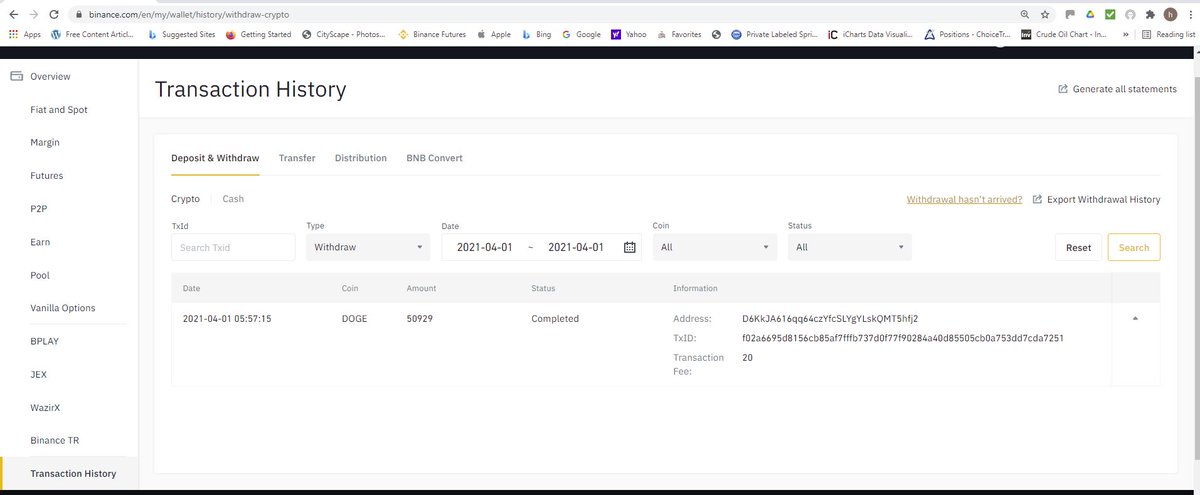Open Private Labeled Spri bookmark
Image resolution: width=1200 pixels, height=495 pixels.
click(775, 34)
